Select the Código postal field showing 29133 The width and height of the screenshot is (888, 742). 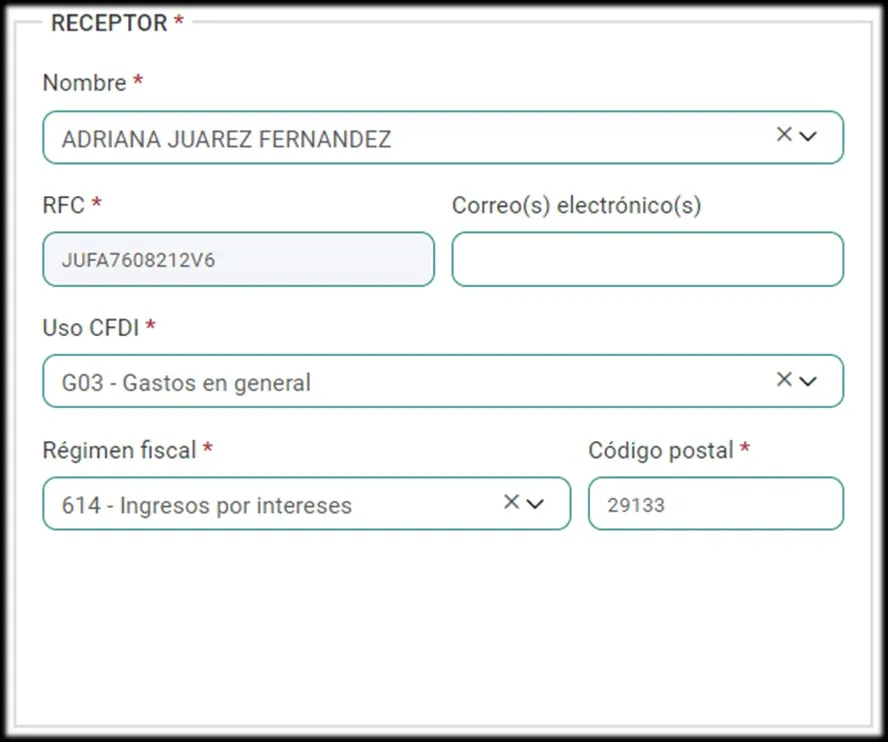pyautogui.click(x=715, y=503)
